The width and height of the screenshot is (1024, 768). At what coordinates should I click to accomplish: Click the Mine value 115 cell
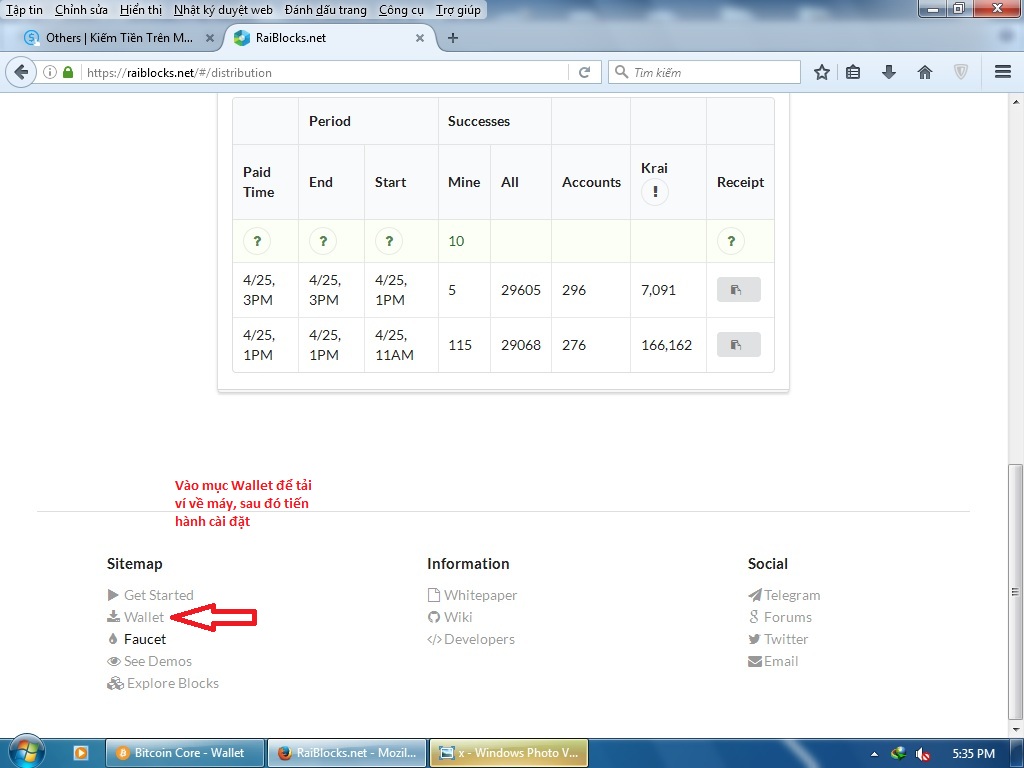click(x=464, y=345)
